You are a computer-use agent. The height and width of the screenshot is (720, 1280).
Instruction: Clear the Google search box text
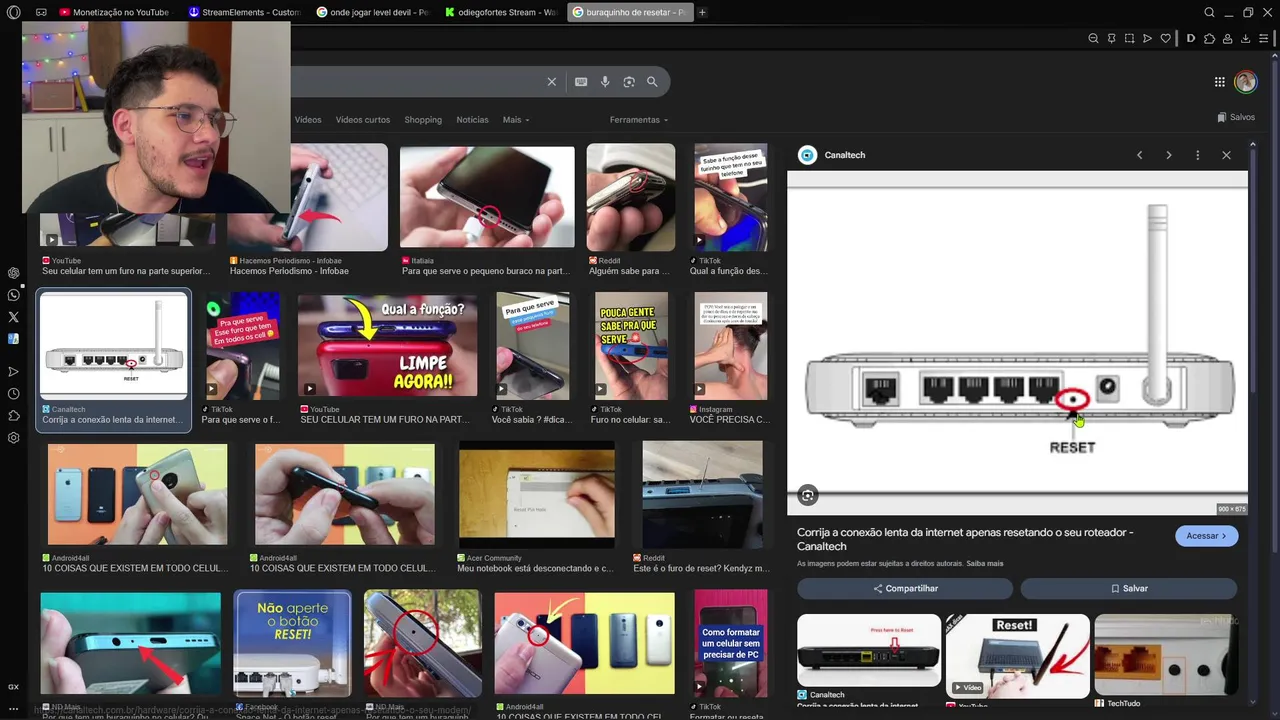[551, 82]
